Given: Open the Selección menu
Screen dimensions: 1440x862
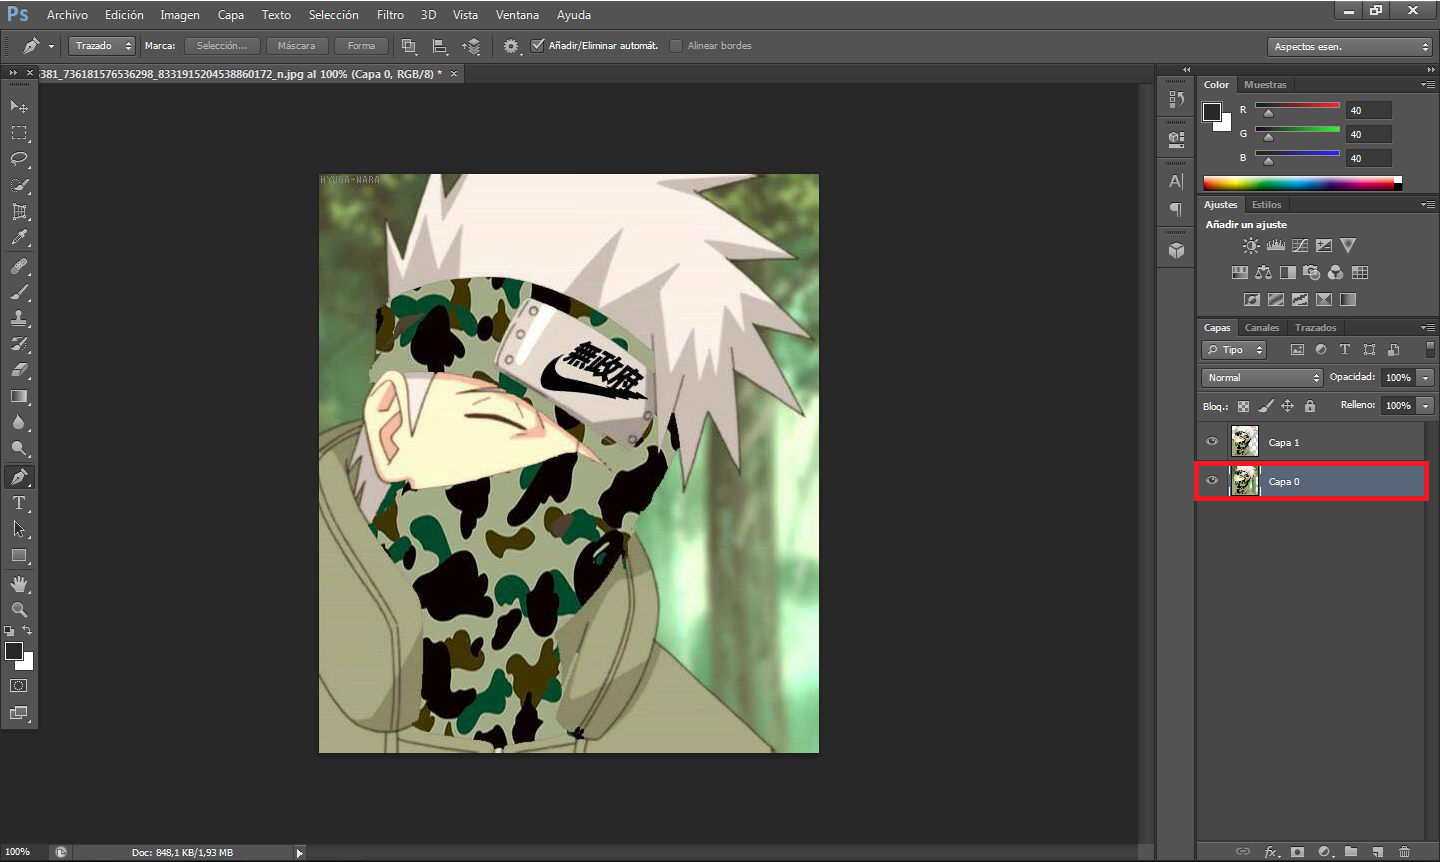Looking at the screenshot, I should click(333, 15).
